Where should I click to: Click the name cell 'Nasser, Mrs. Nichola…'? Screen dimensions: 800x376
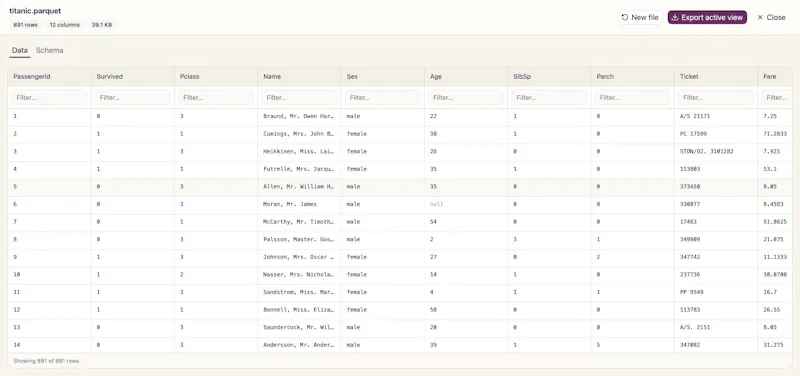click(x=298, y=274)
